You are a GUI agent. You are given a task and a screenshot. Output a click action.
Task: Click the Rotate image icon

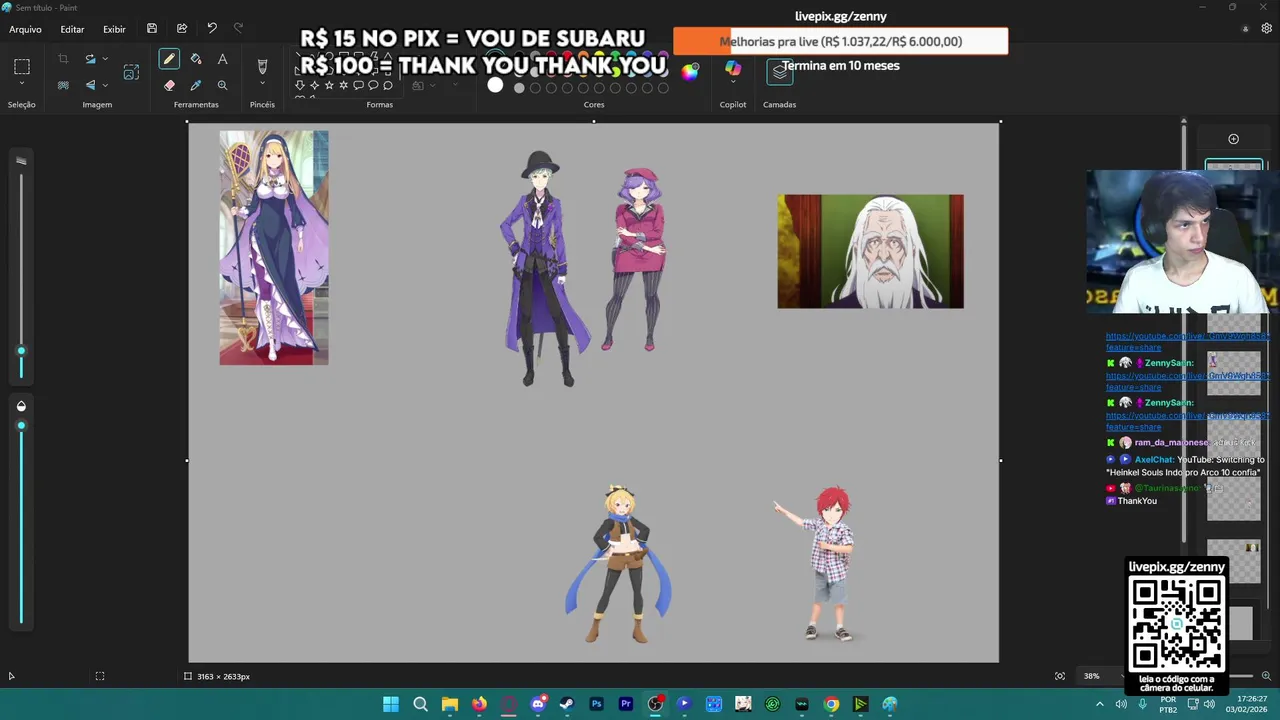pos(89,60)
